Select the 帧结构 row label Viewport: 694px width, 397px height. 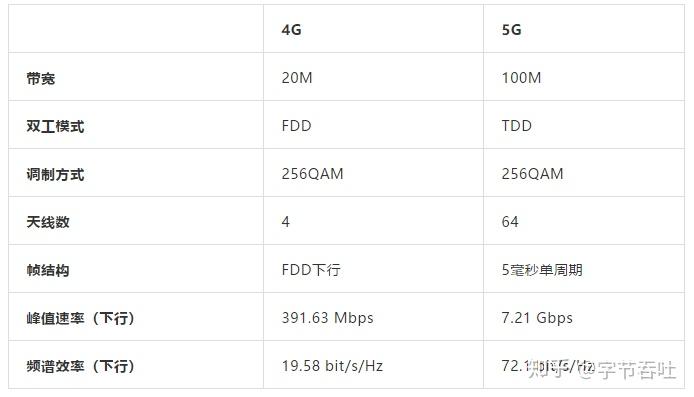point(48,270)
